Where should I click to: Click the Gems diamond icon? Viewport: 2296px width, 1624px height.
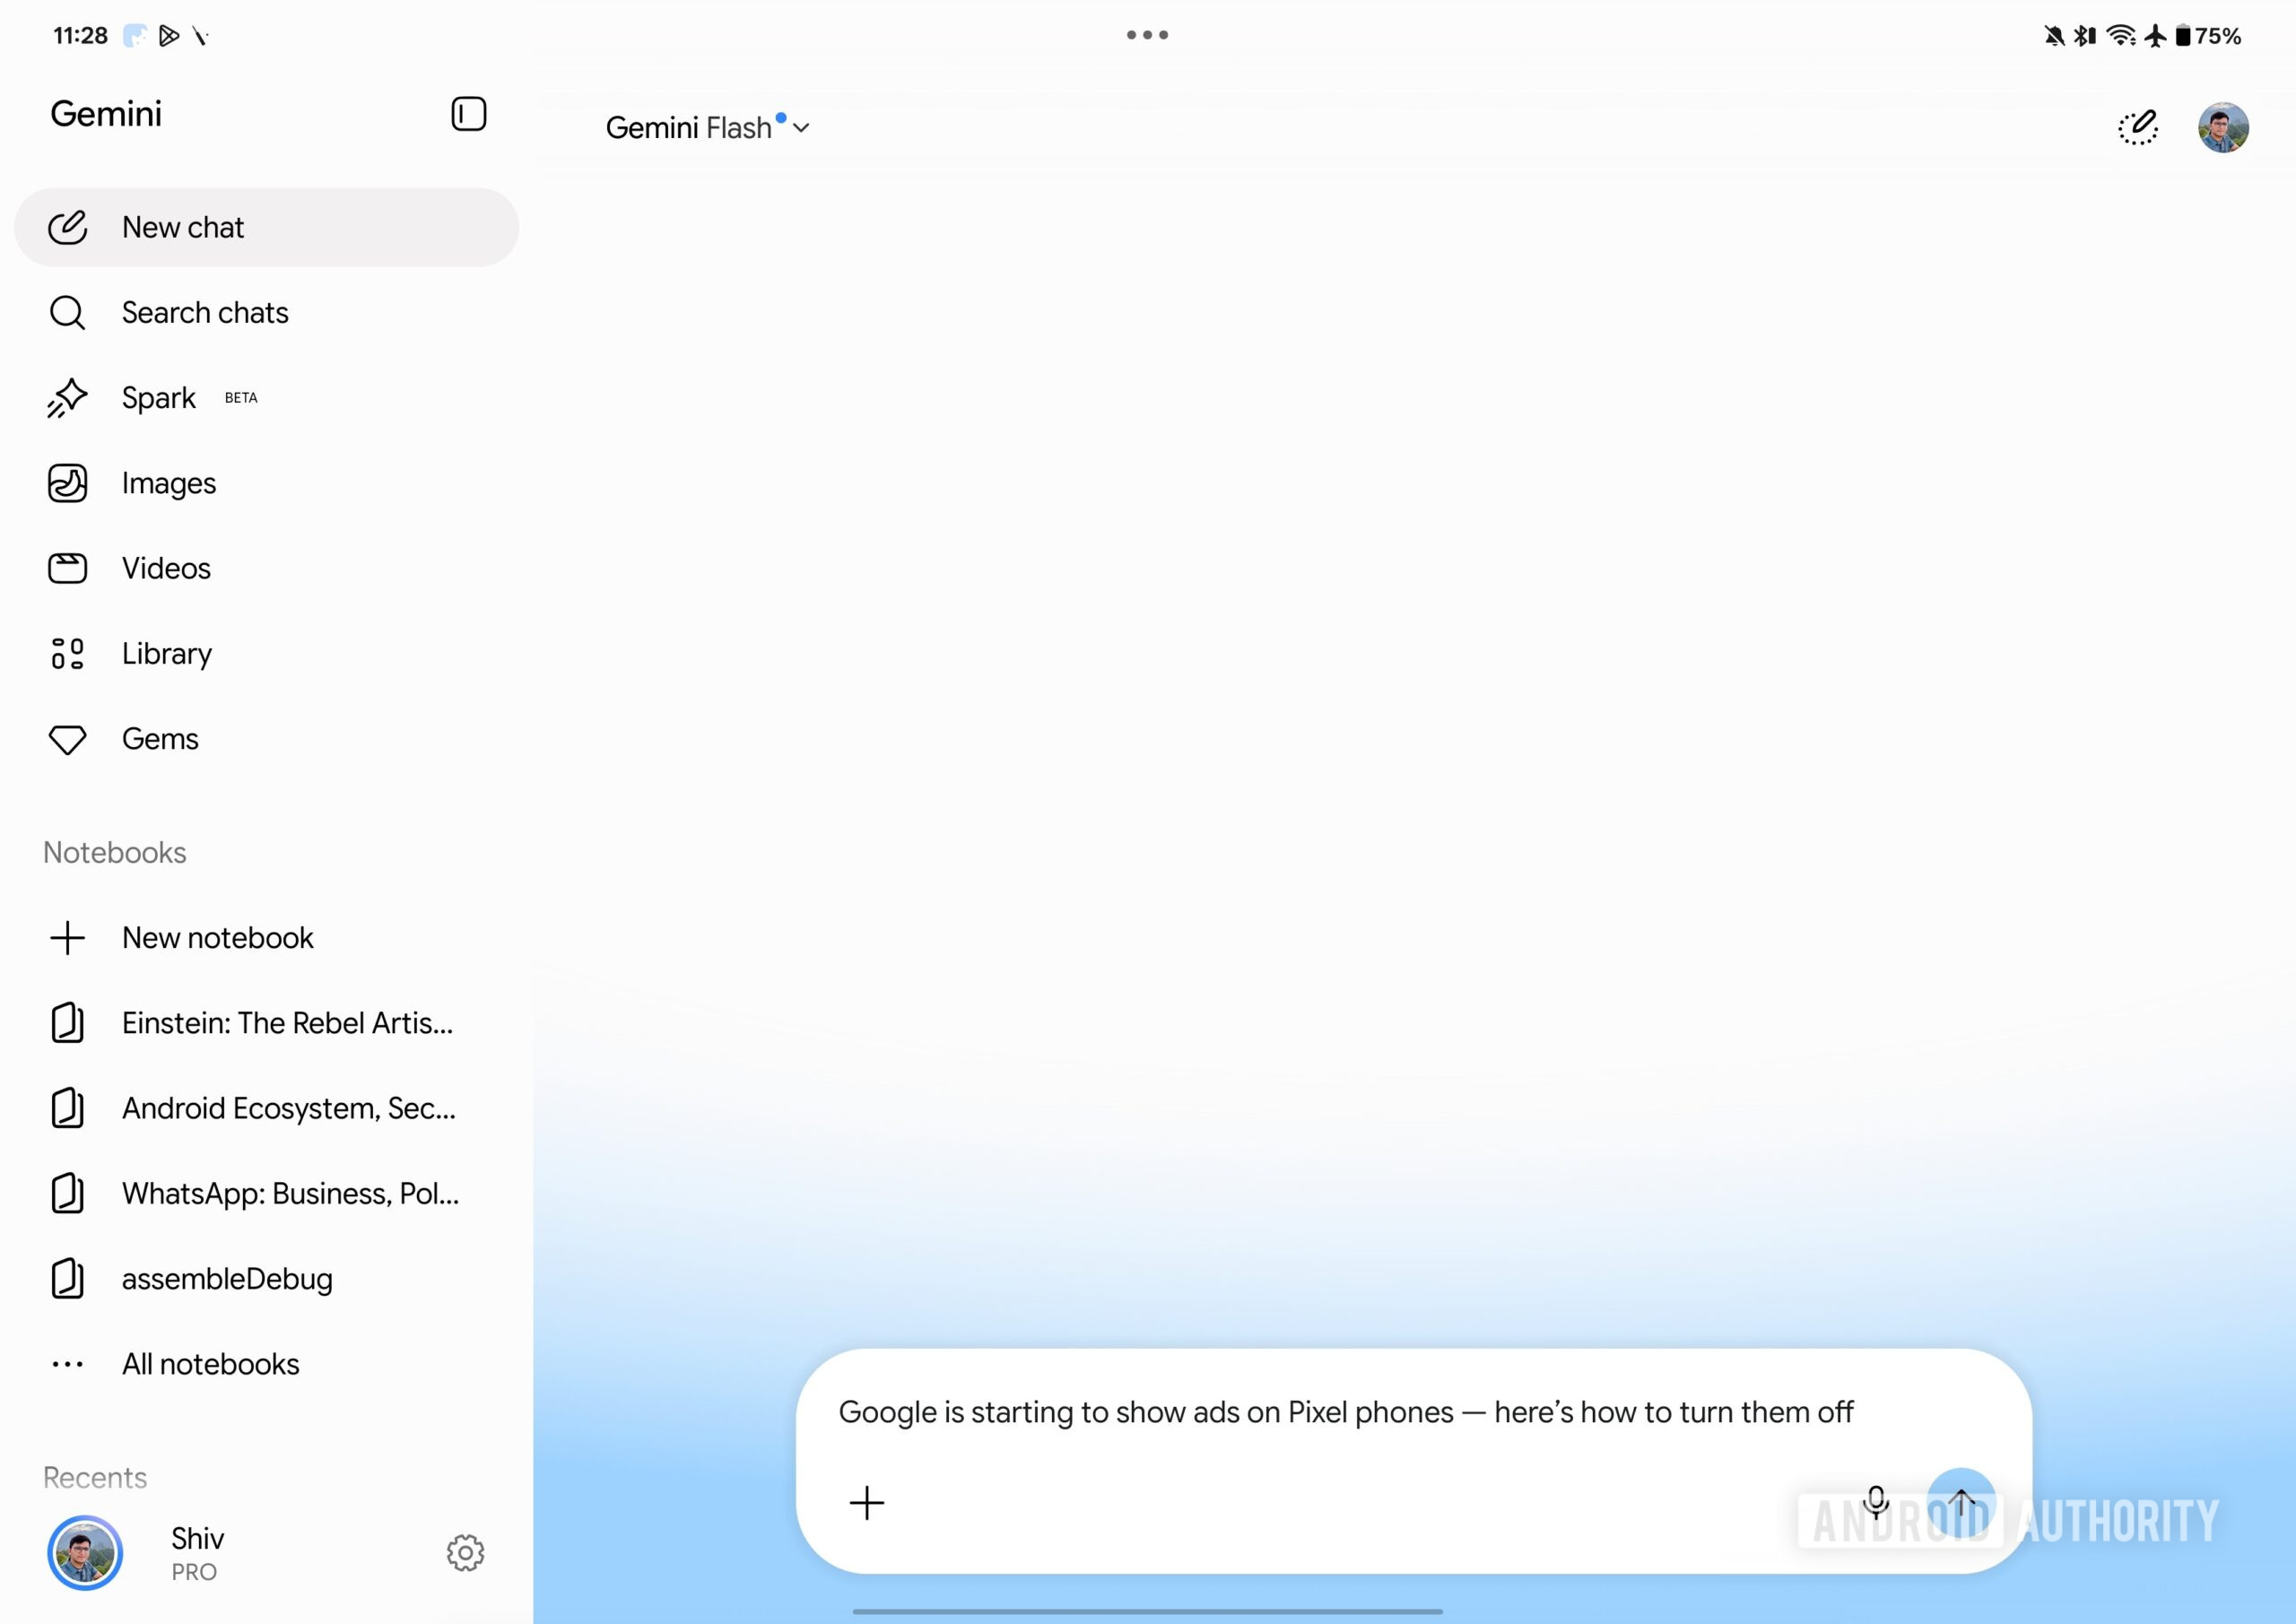pos(67,740)
